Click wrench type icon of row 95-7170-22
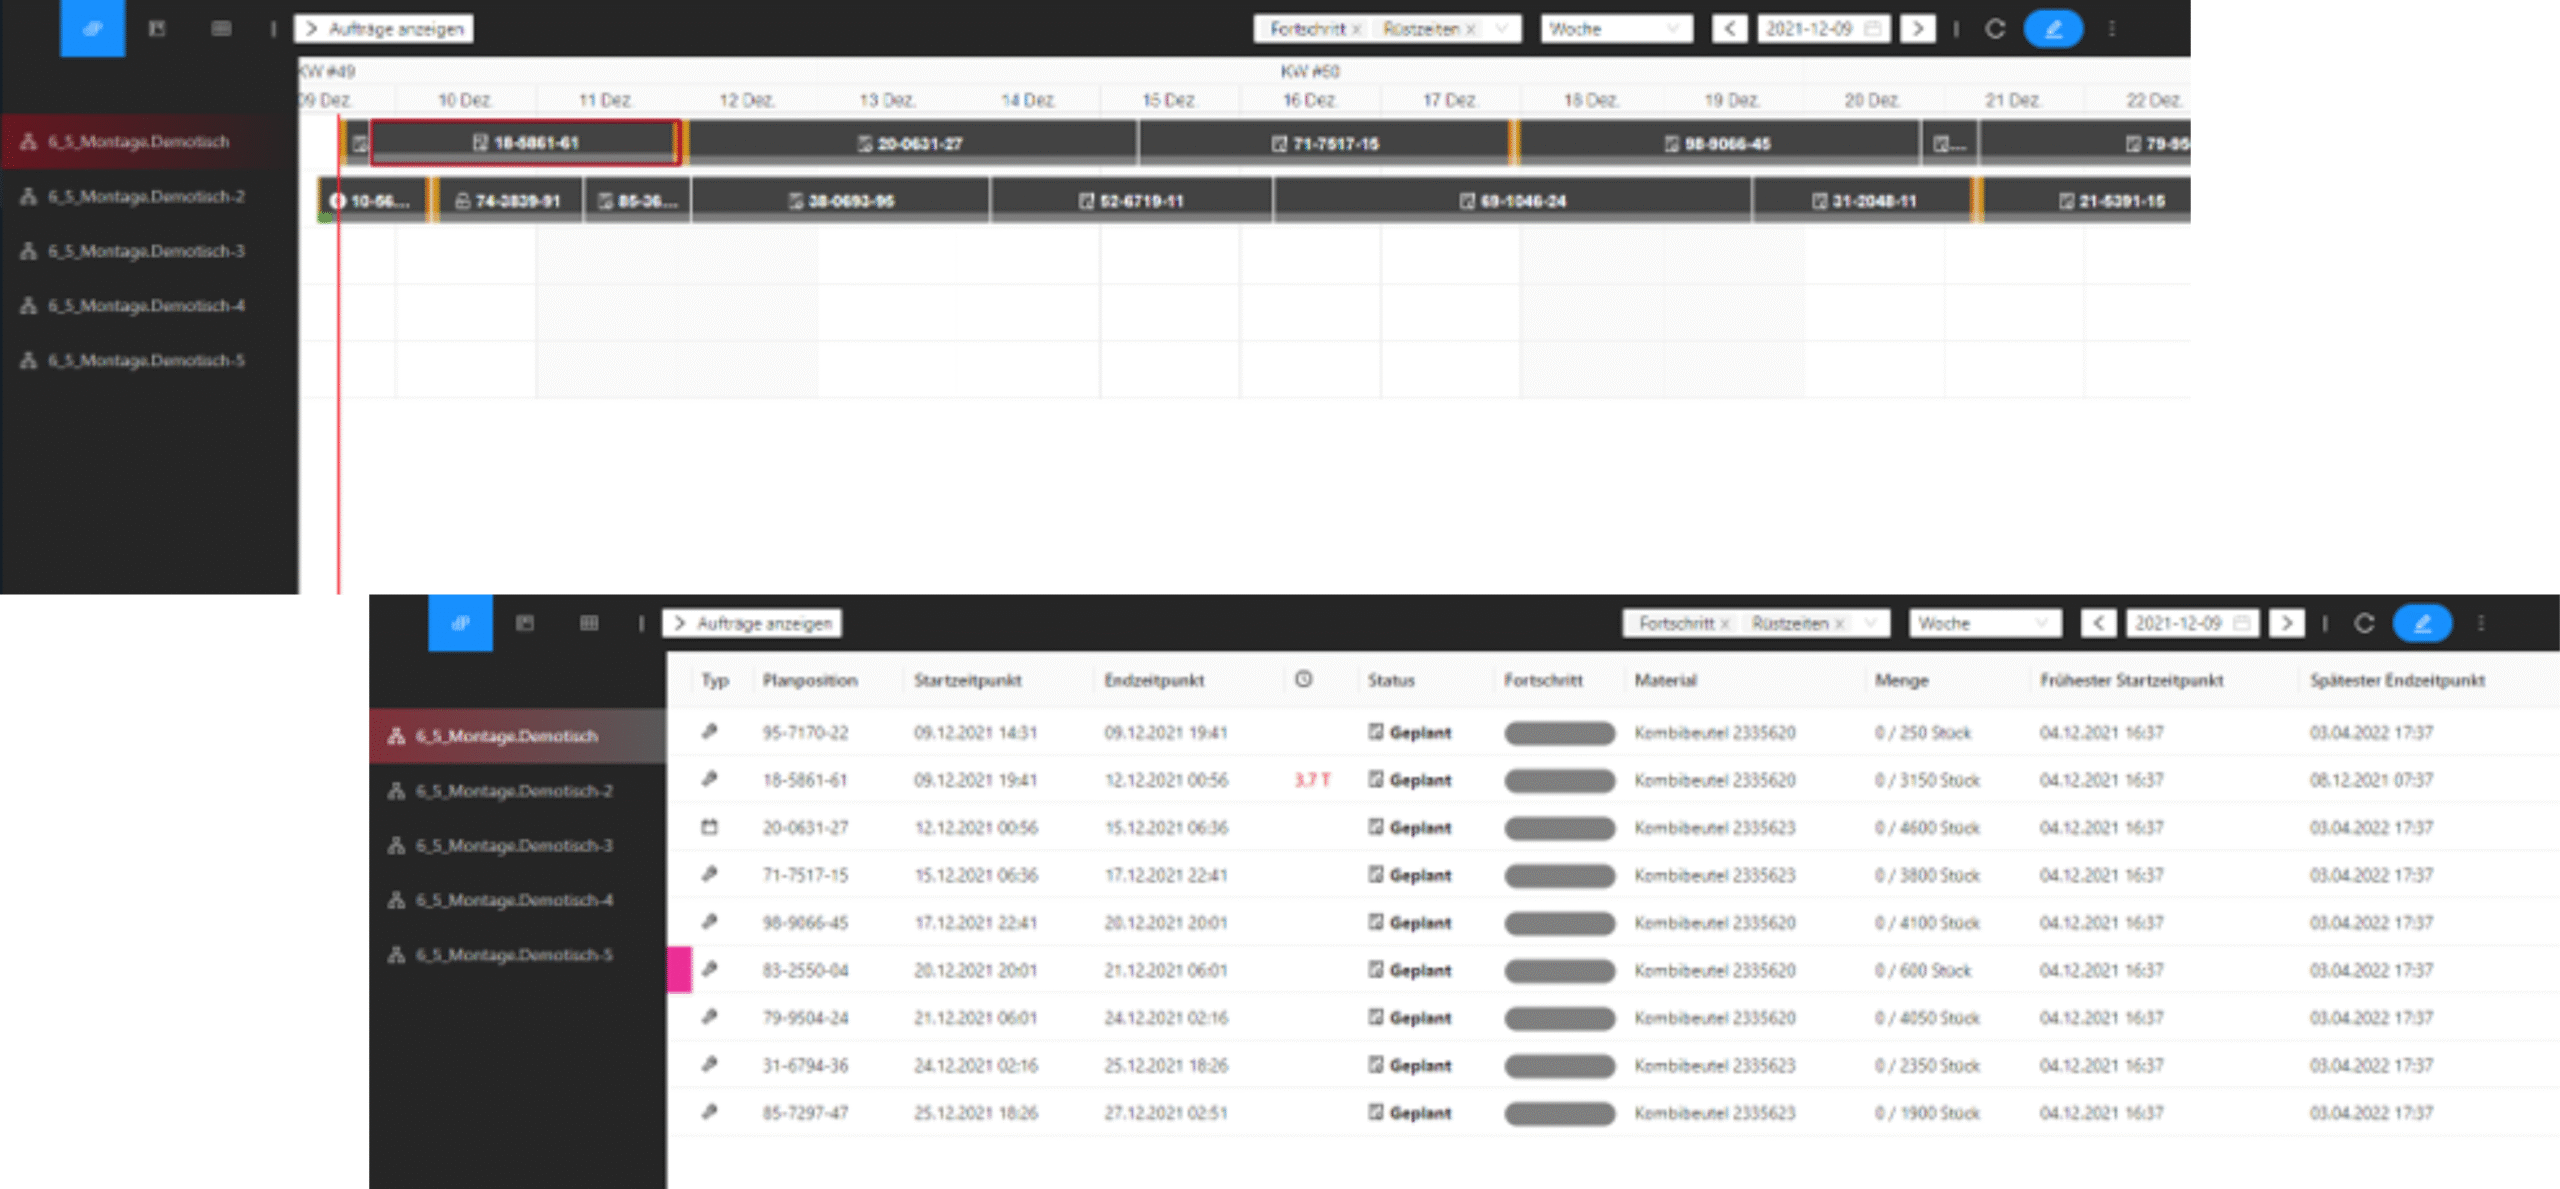 (709, 732)
